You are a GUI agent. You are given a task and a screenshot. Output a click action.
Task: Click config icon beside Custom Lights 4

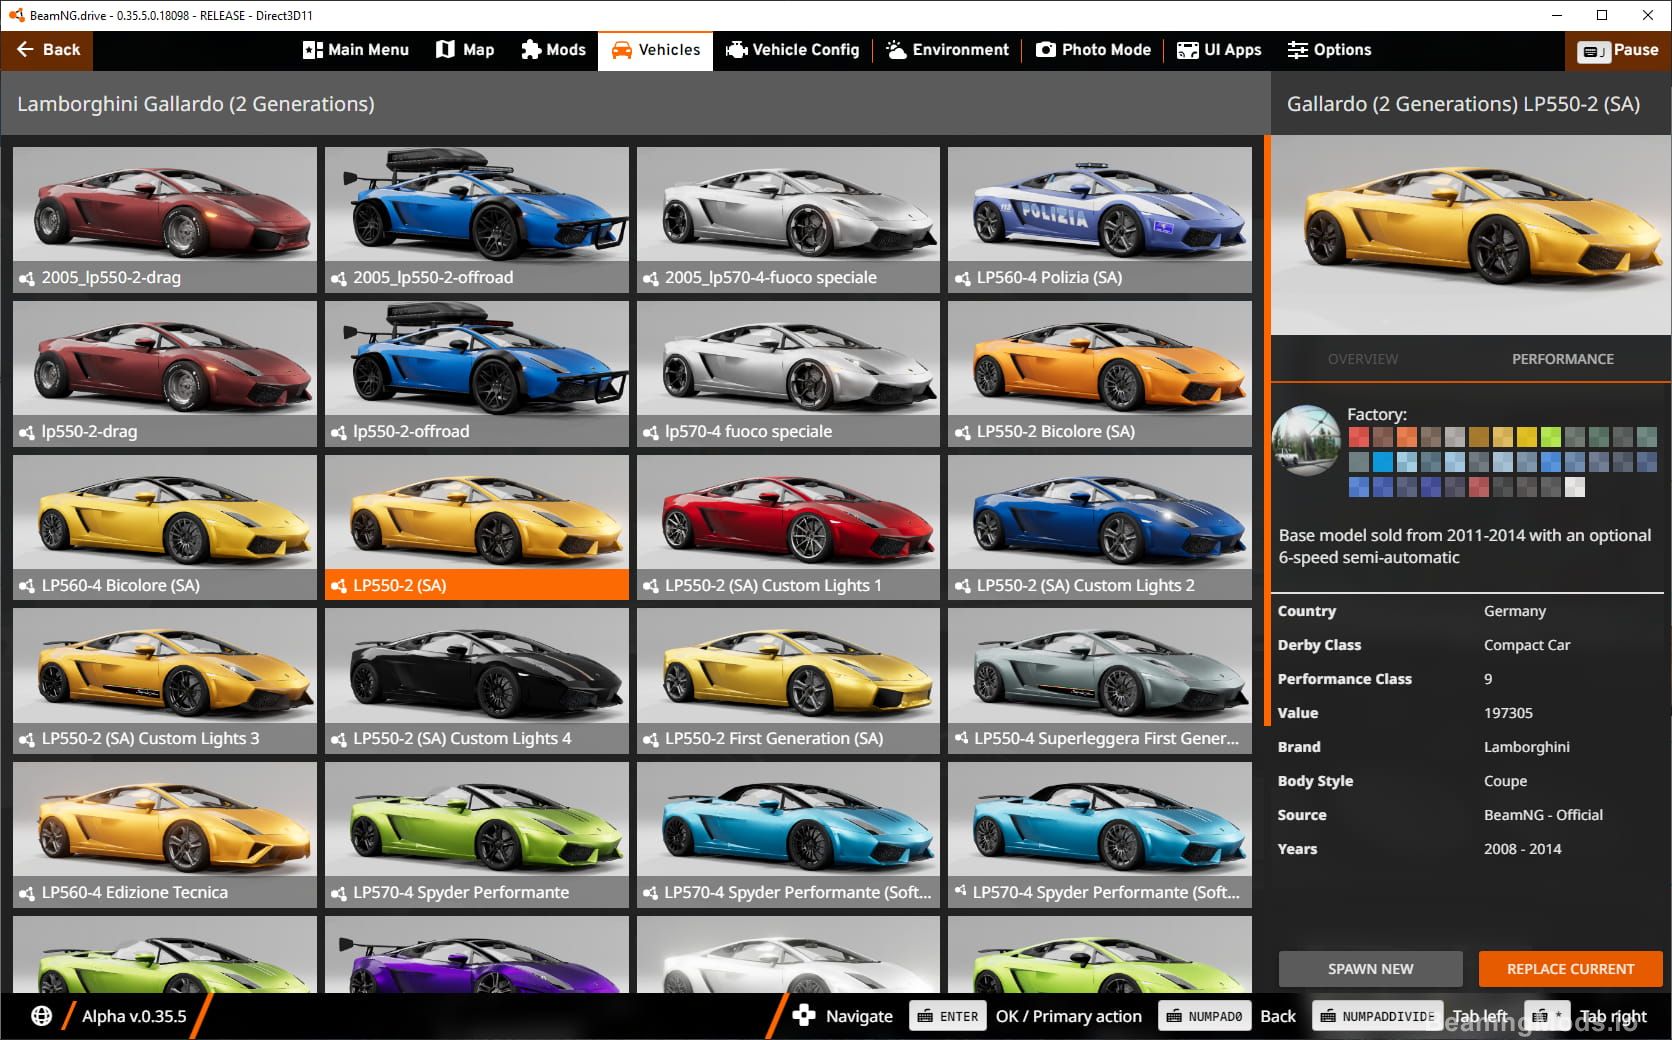339,740
